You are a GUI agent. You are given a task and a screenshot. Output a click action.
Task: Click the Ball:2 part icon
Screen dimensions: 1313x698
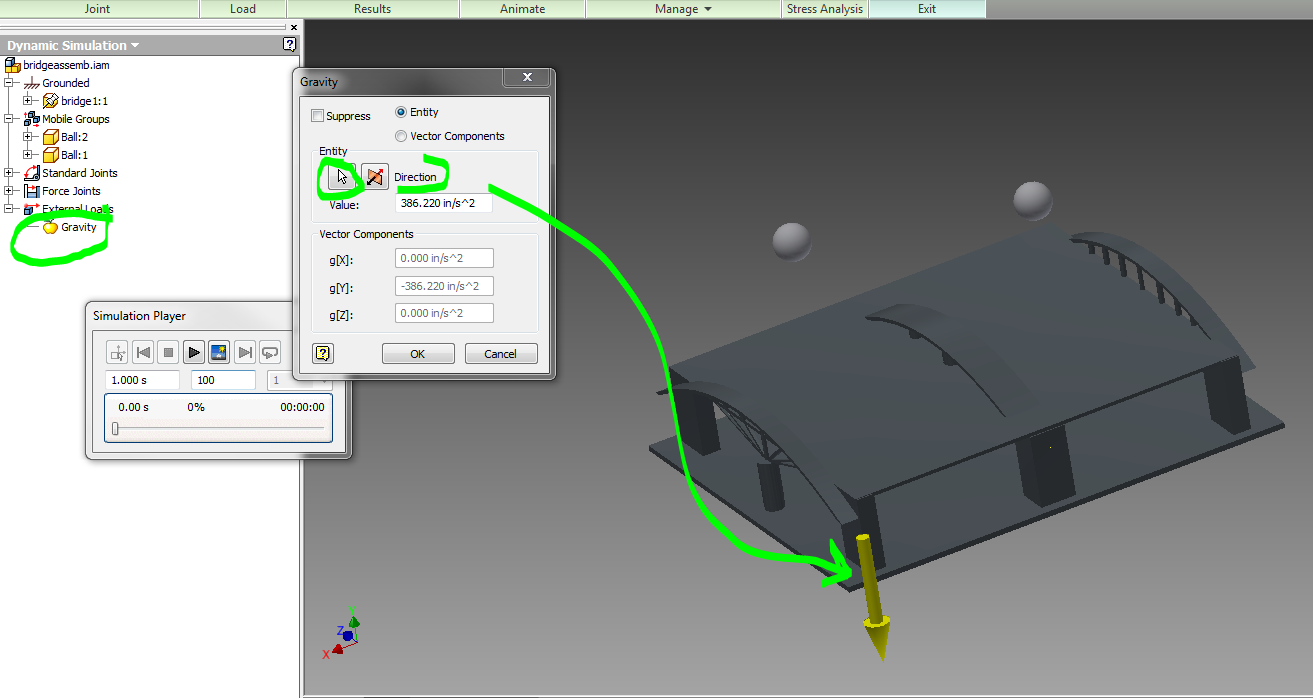tap(50, 137)
